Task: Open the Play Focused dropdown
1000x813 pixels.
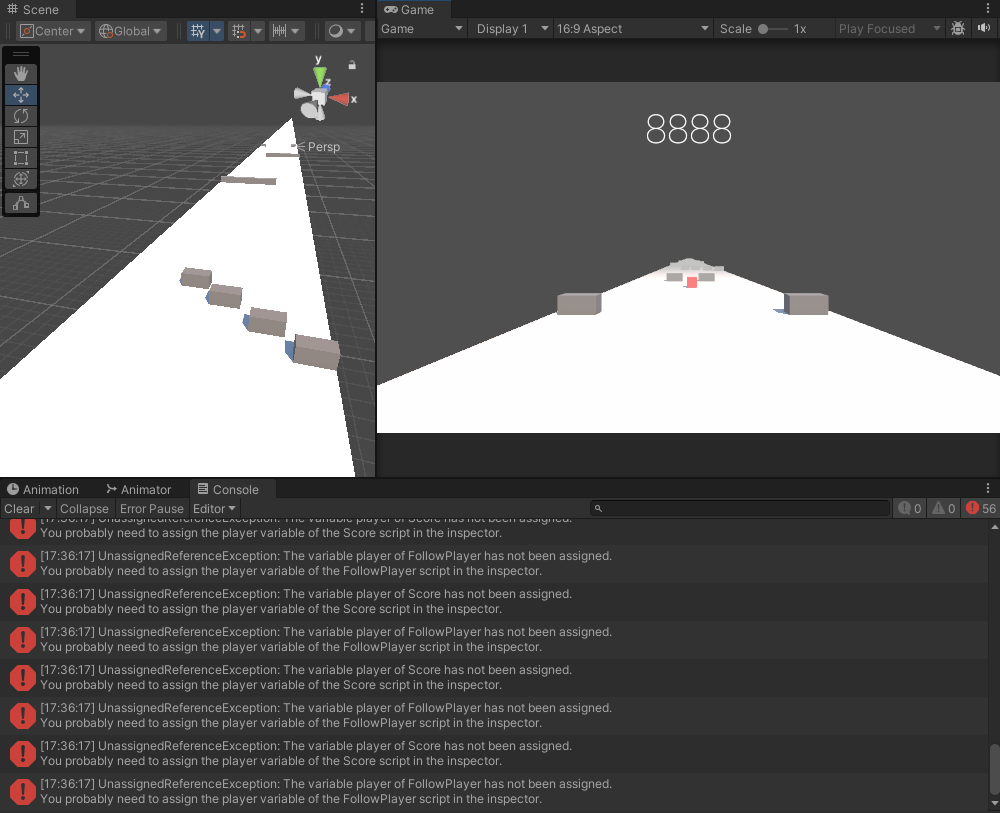Action: 889,29
